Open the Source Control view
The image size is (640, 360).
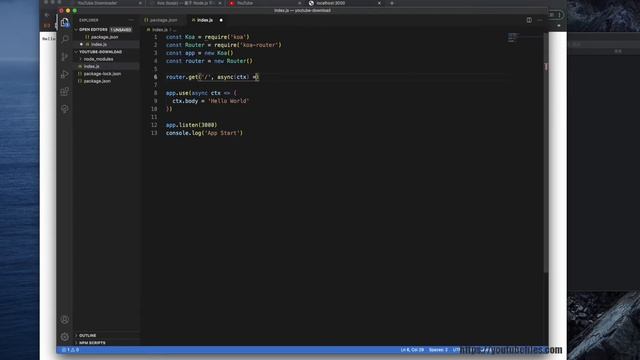[65, 57]
